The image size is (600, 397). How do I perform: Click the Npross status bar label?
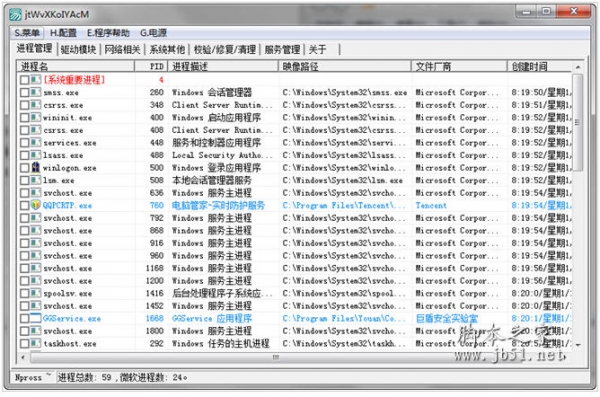tap(28, 377)
